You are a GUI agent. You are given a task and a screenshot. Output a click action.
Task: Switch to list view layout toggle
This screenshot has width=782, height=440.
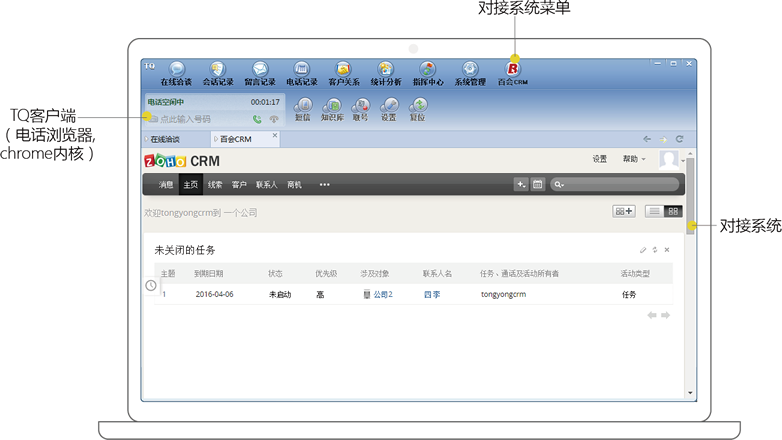(654, 211)
